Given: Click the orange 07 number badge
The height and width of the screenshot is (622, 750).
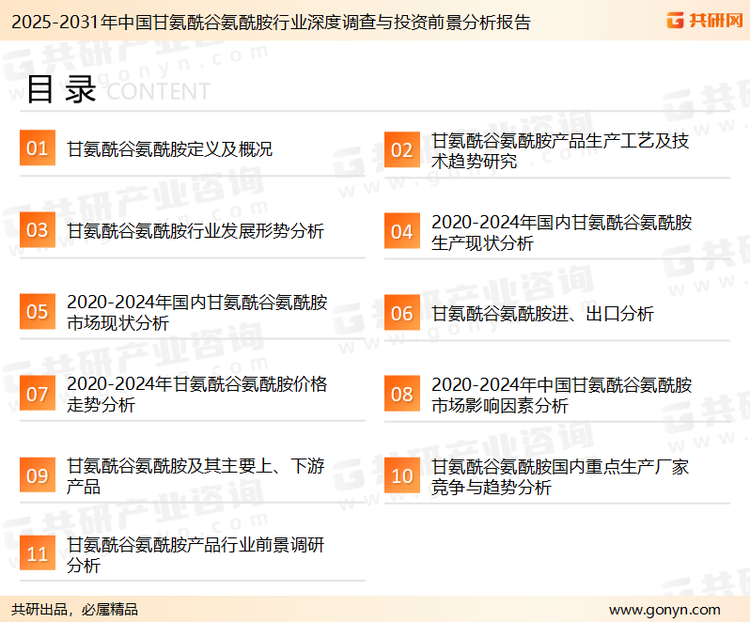Looking at the screenshot, I should point(37,393).
